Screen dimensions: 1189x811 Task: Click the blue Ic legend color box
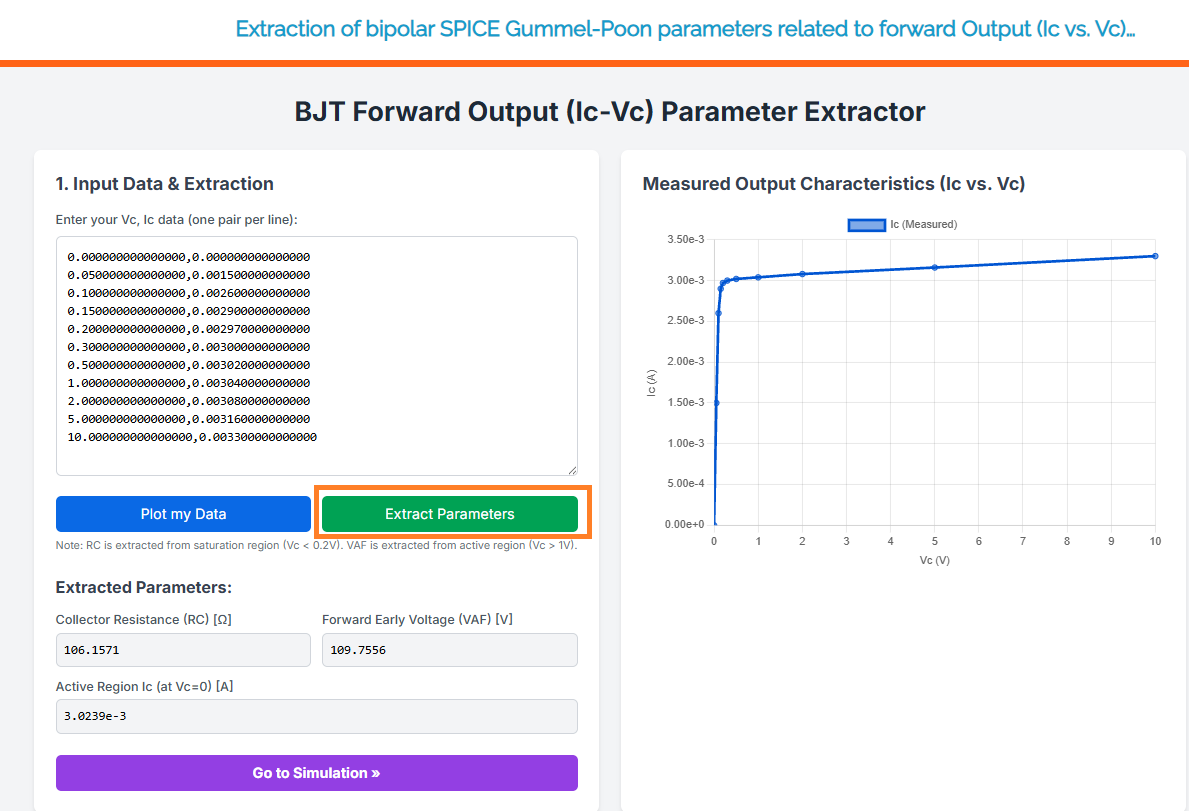[866, 225]
